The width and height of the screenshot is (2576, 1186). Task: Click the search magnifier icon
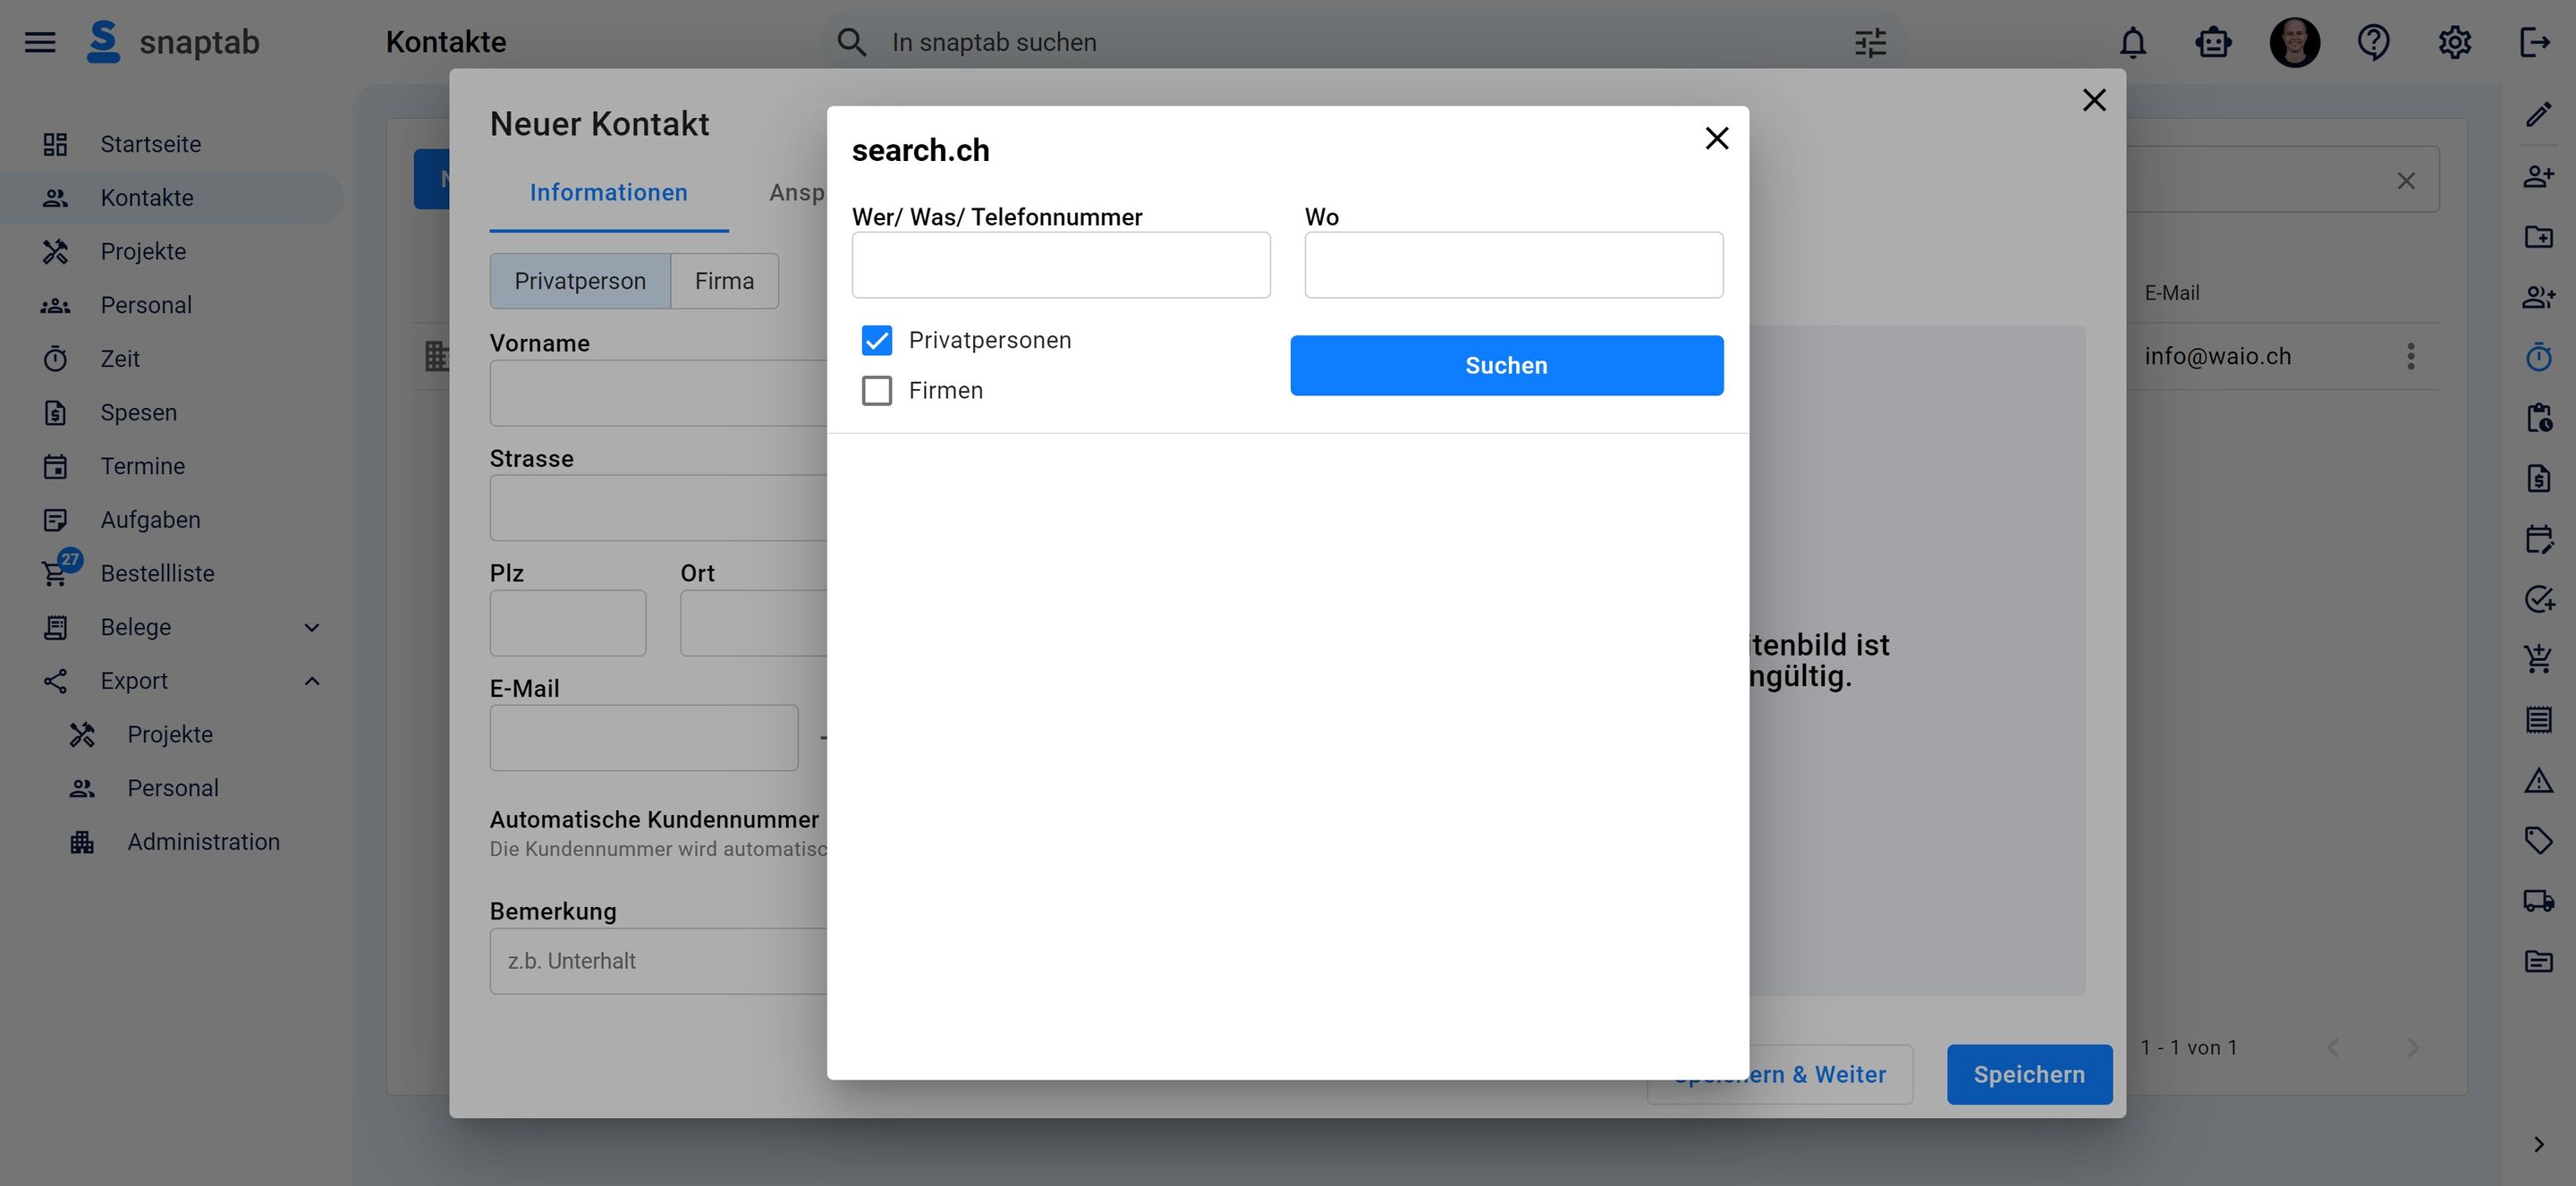tap(851, 42)
